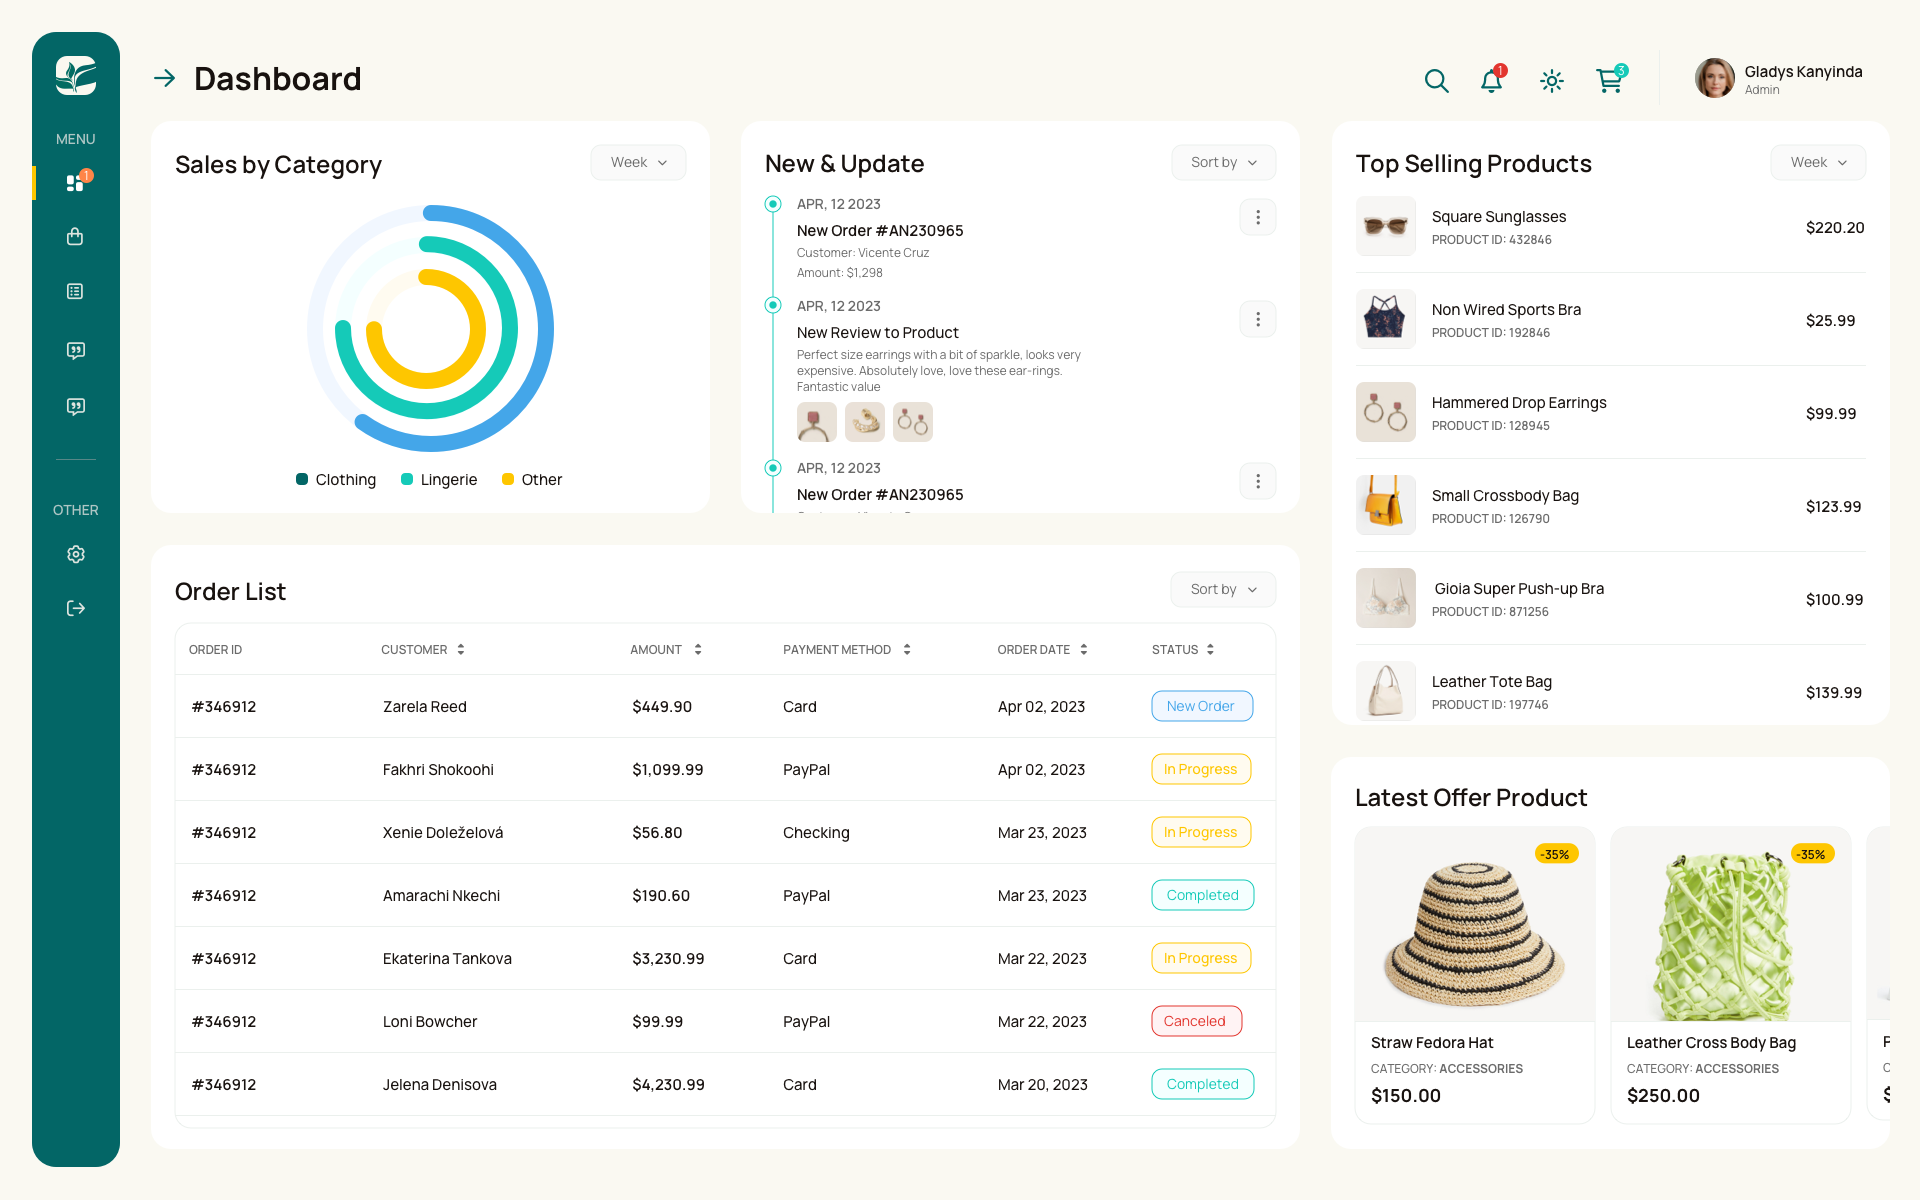1920x1200 pixels.
Task: Expand the Sort by dropdown in Order List
Action: (x=1222, y=589)
